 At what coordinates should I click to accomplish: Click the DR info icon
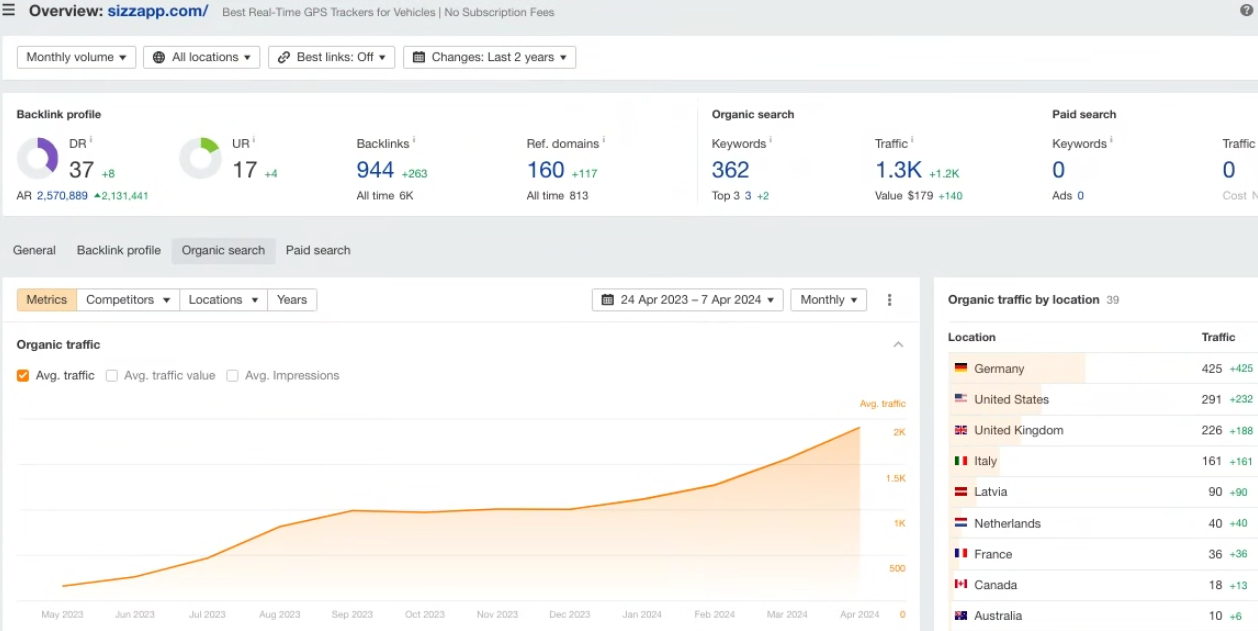tap(91, 140)
